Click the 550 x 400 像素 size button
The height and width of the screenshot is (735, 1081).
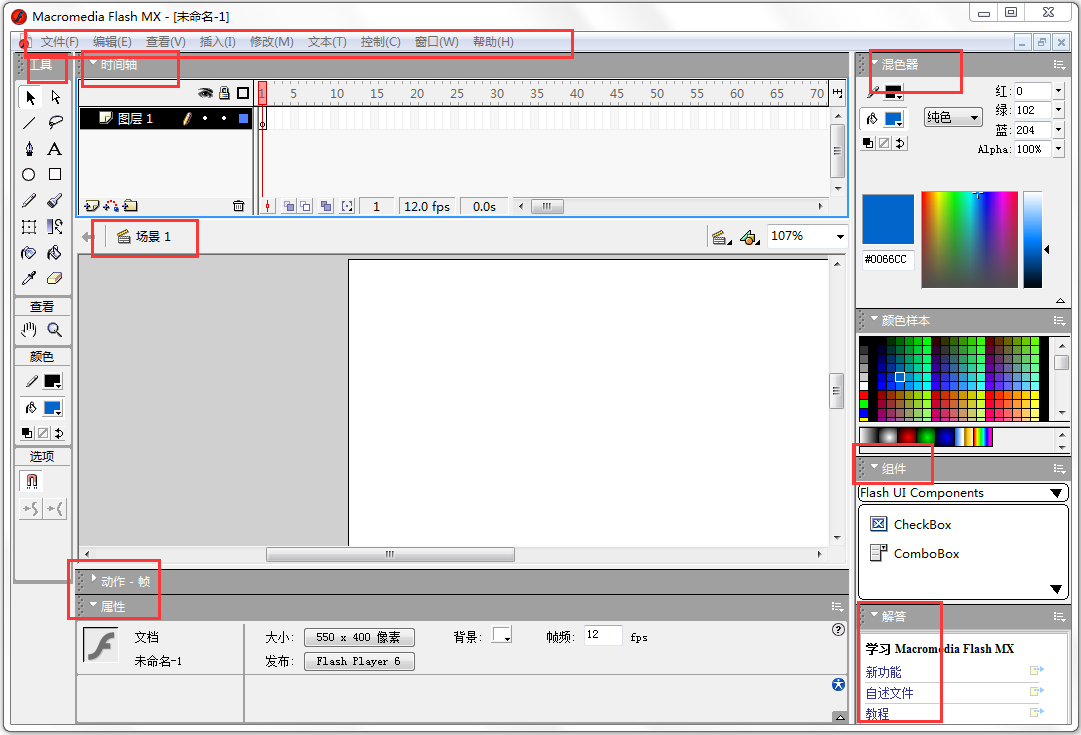pos(359,638)
